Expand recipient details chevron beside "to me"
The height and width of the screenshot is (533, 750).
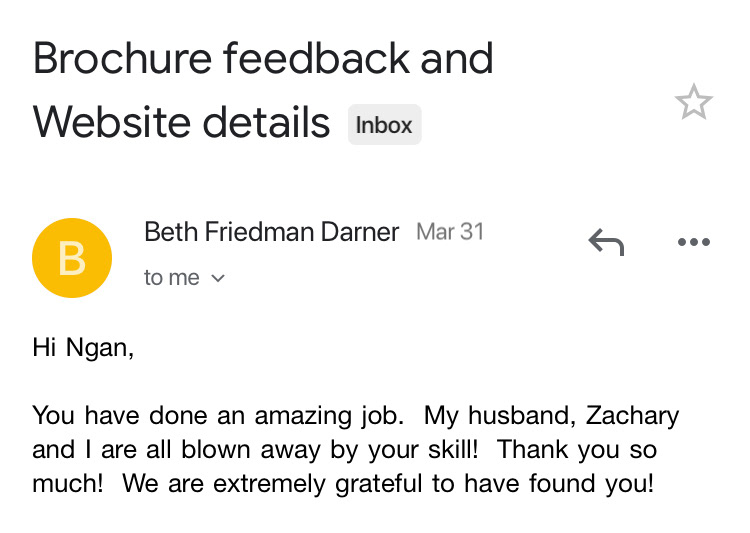point(218,278)
